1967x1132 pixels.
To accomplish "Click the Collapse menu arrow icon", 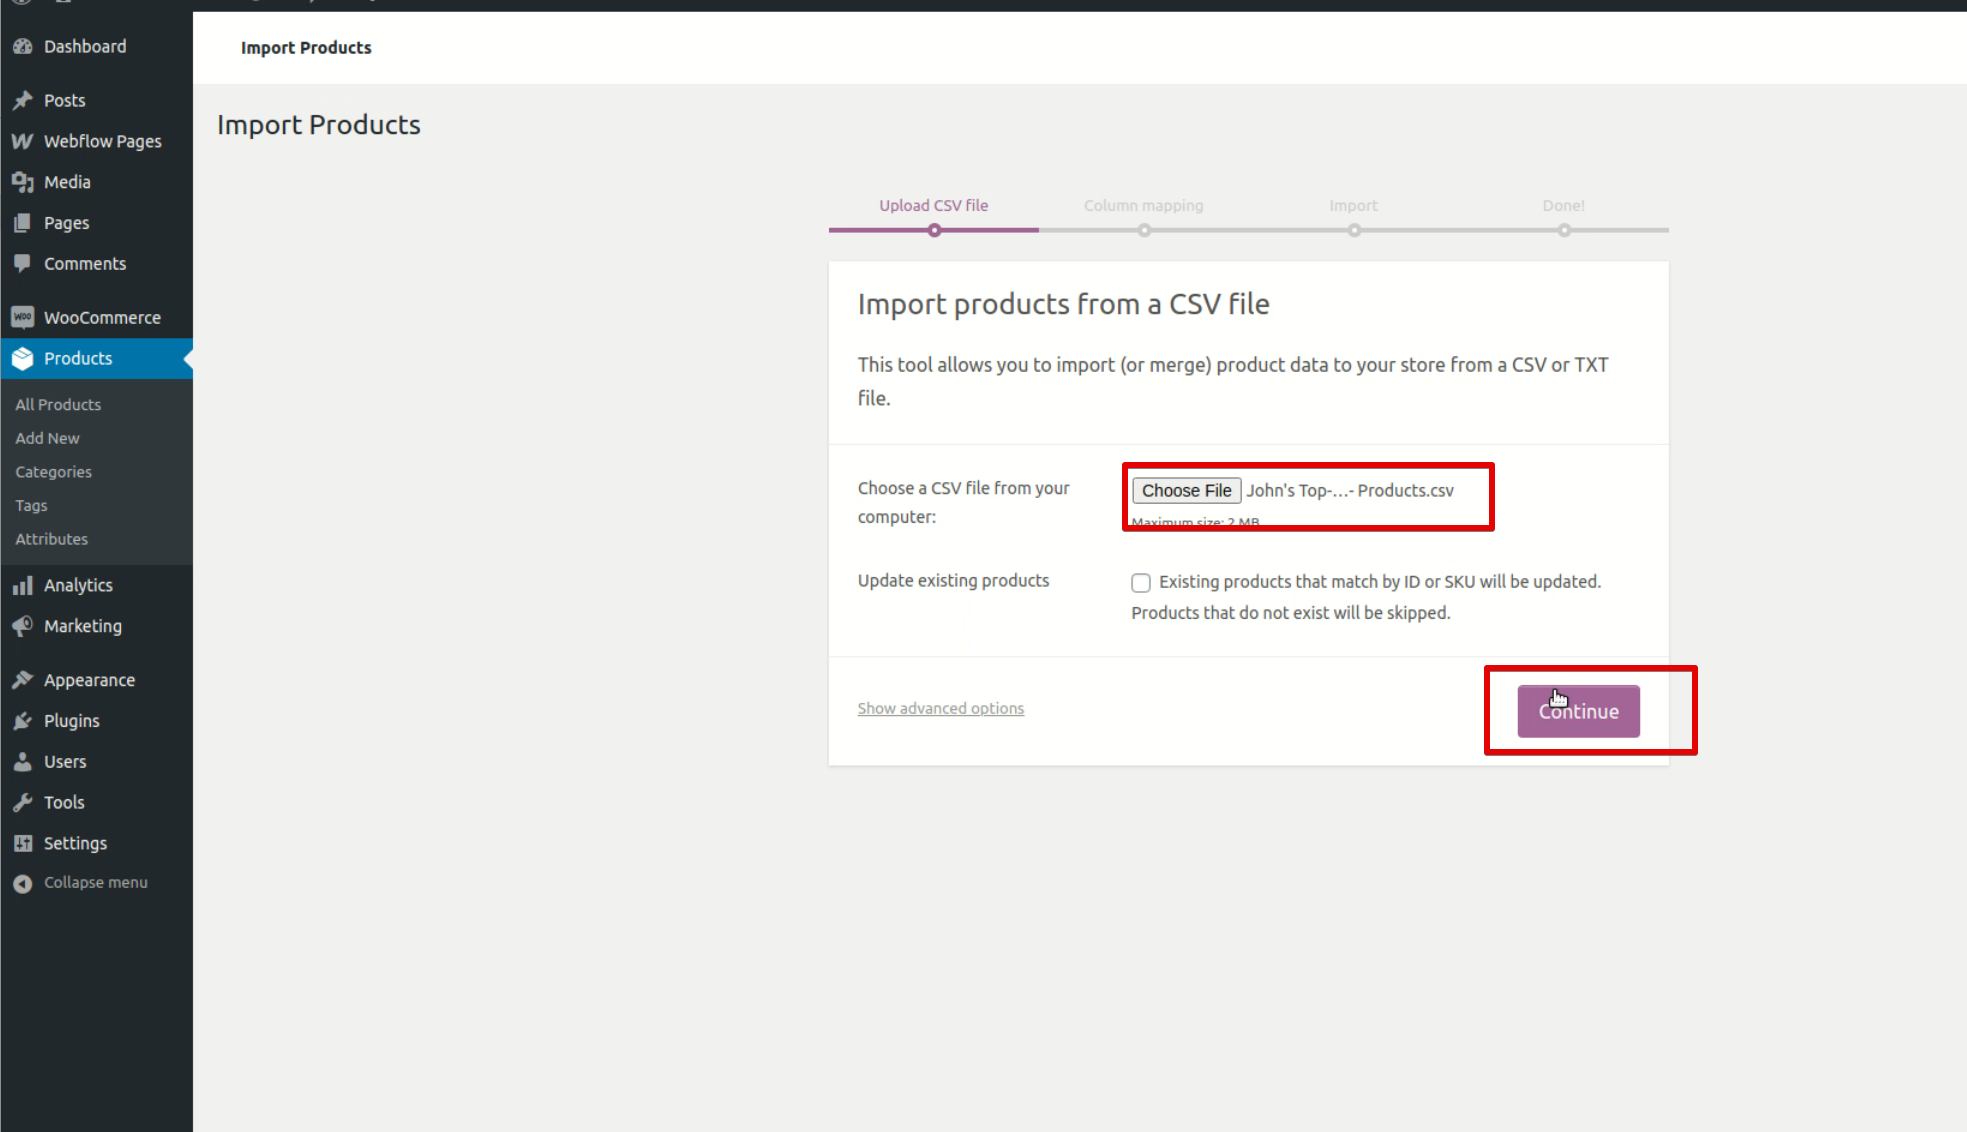I will [x=22, y=884].
